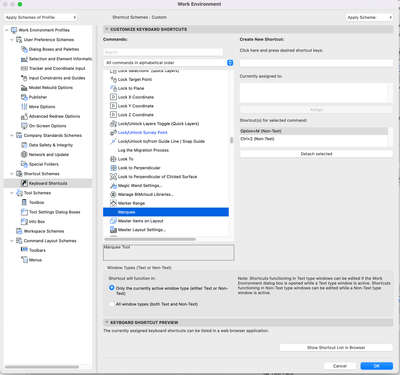Select Look to Perpendicular of Clicked Surface

(157, 177)
